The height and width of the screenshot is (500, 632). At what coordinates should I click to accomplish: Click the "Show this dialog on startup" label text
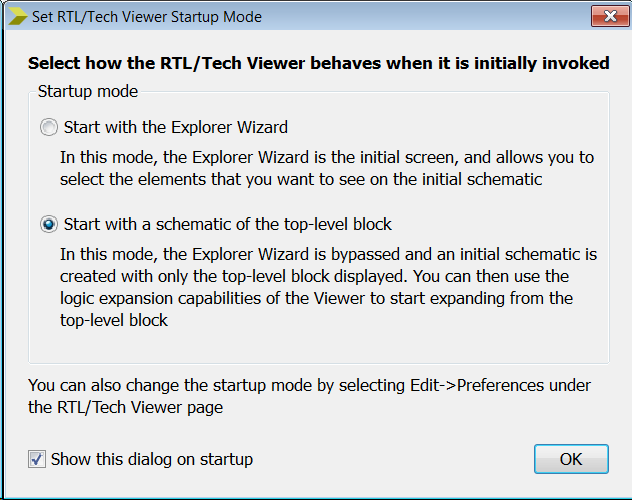(151, 459)
